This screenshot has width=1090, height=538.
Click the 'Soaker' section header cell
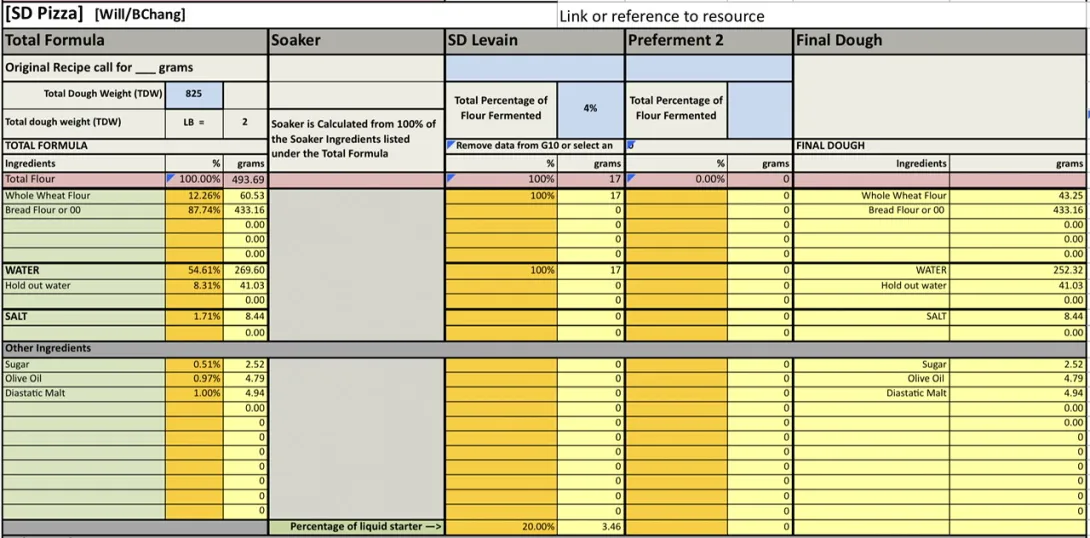tap(355, 41)
